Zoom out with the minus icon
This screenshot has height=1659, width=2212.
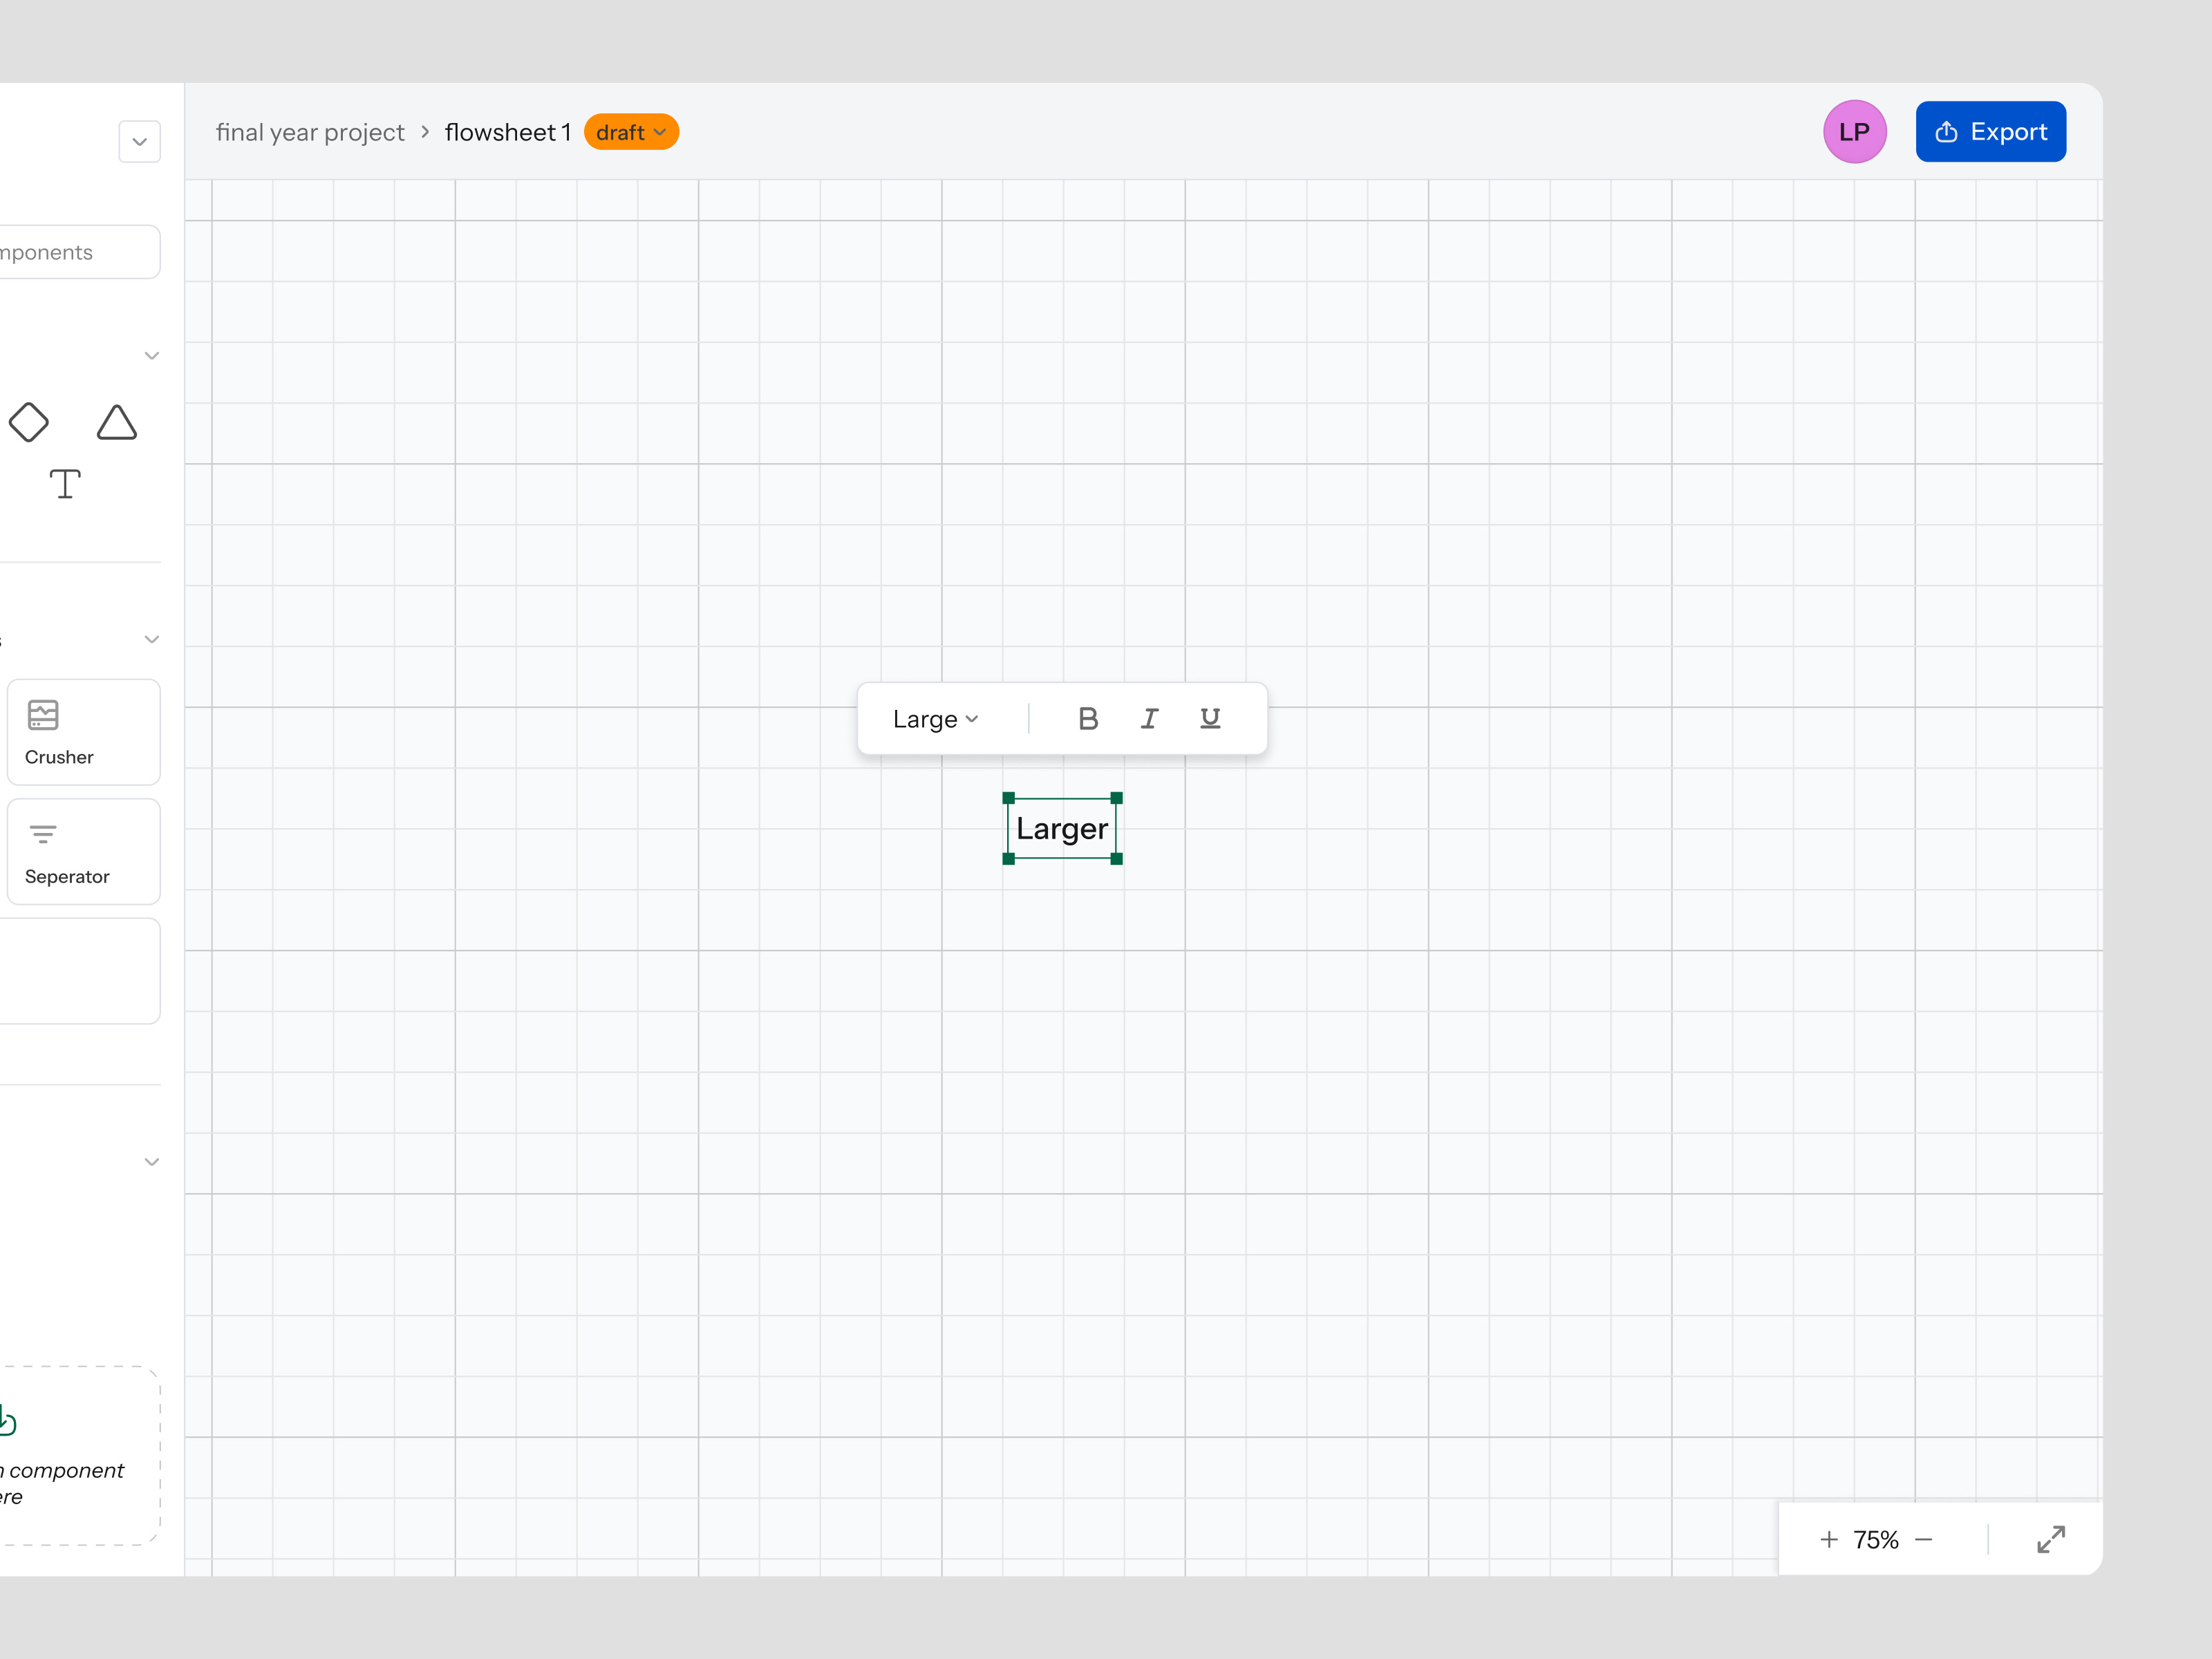point(1924,1539)
